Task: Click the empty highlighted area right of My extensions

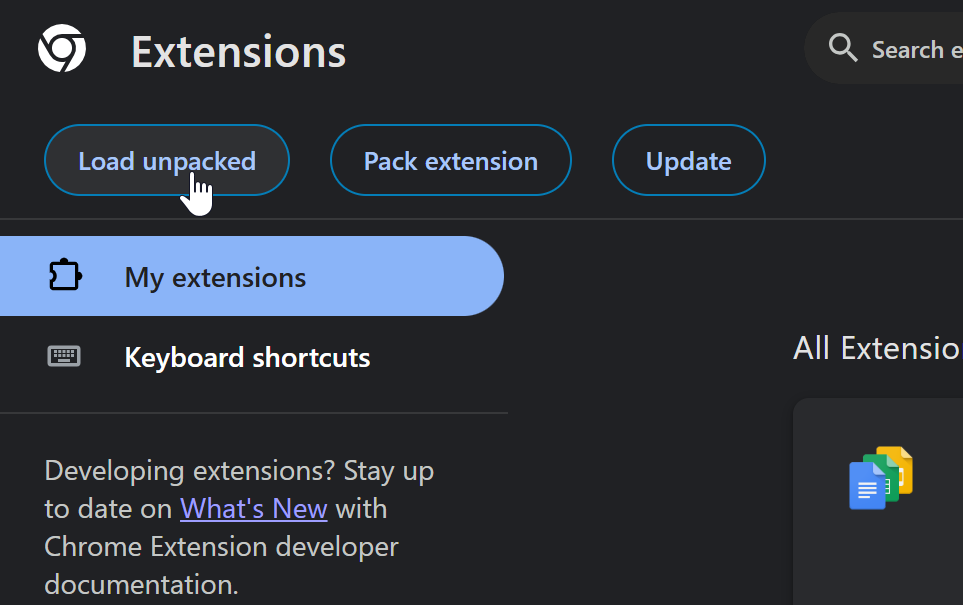Action: 410,277
